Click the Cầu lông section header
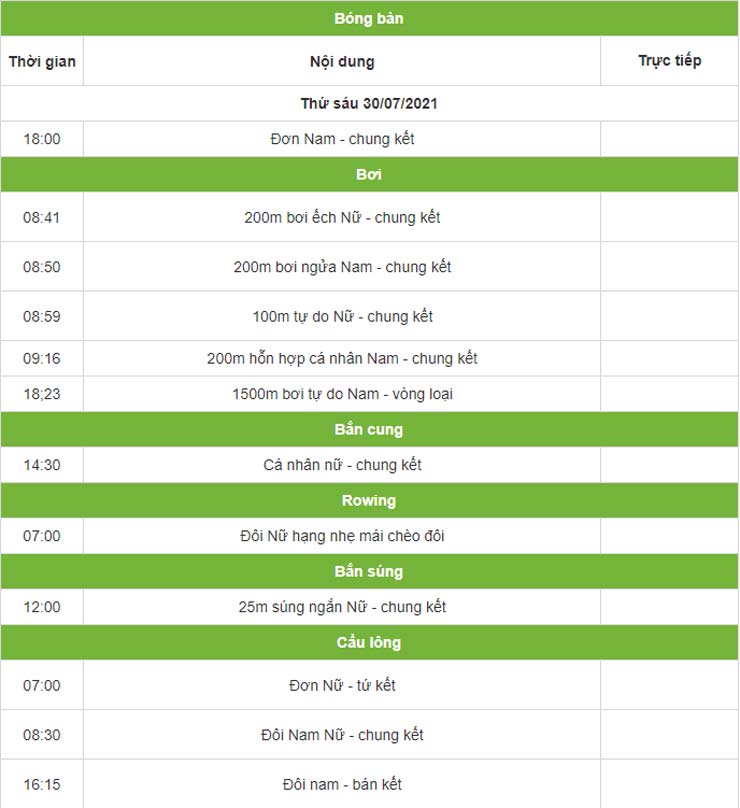The width and height of the screenshot is (740, 808). (369, 642)
